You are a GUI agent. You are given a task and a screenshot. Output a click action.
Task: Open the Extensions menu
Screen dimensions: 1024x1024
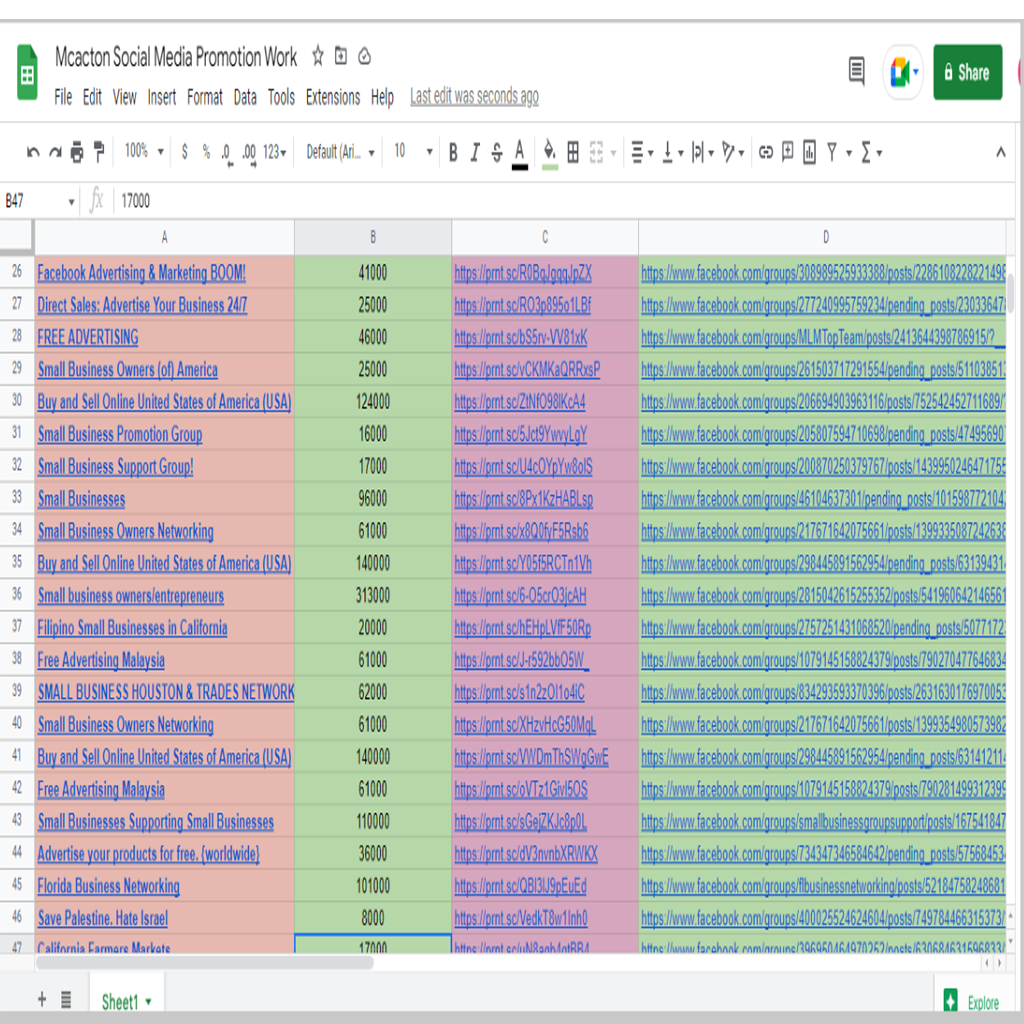click(333, 97)
